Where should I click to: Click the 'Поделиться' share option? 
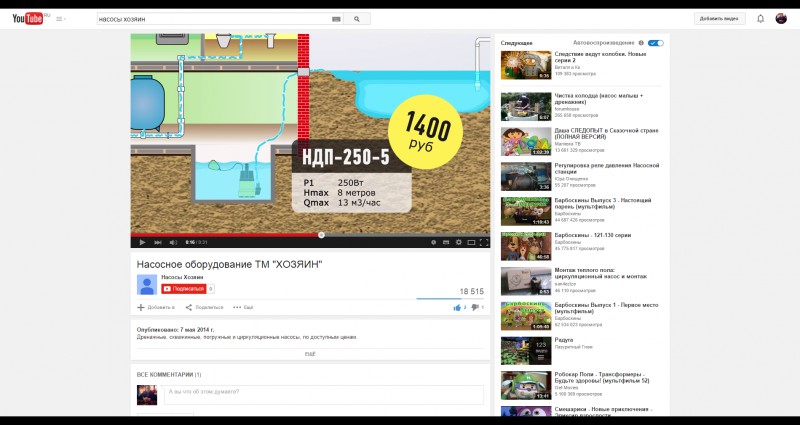[x=204, y=307]
